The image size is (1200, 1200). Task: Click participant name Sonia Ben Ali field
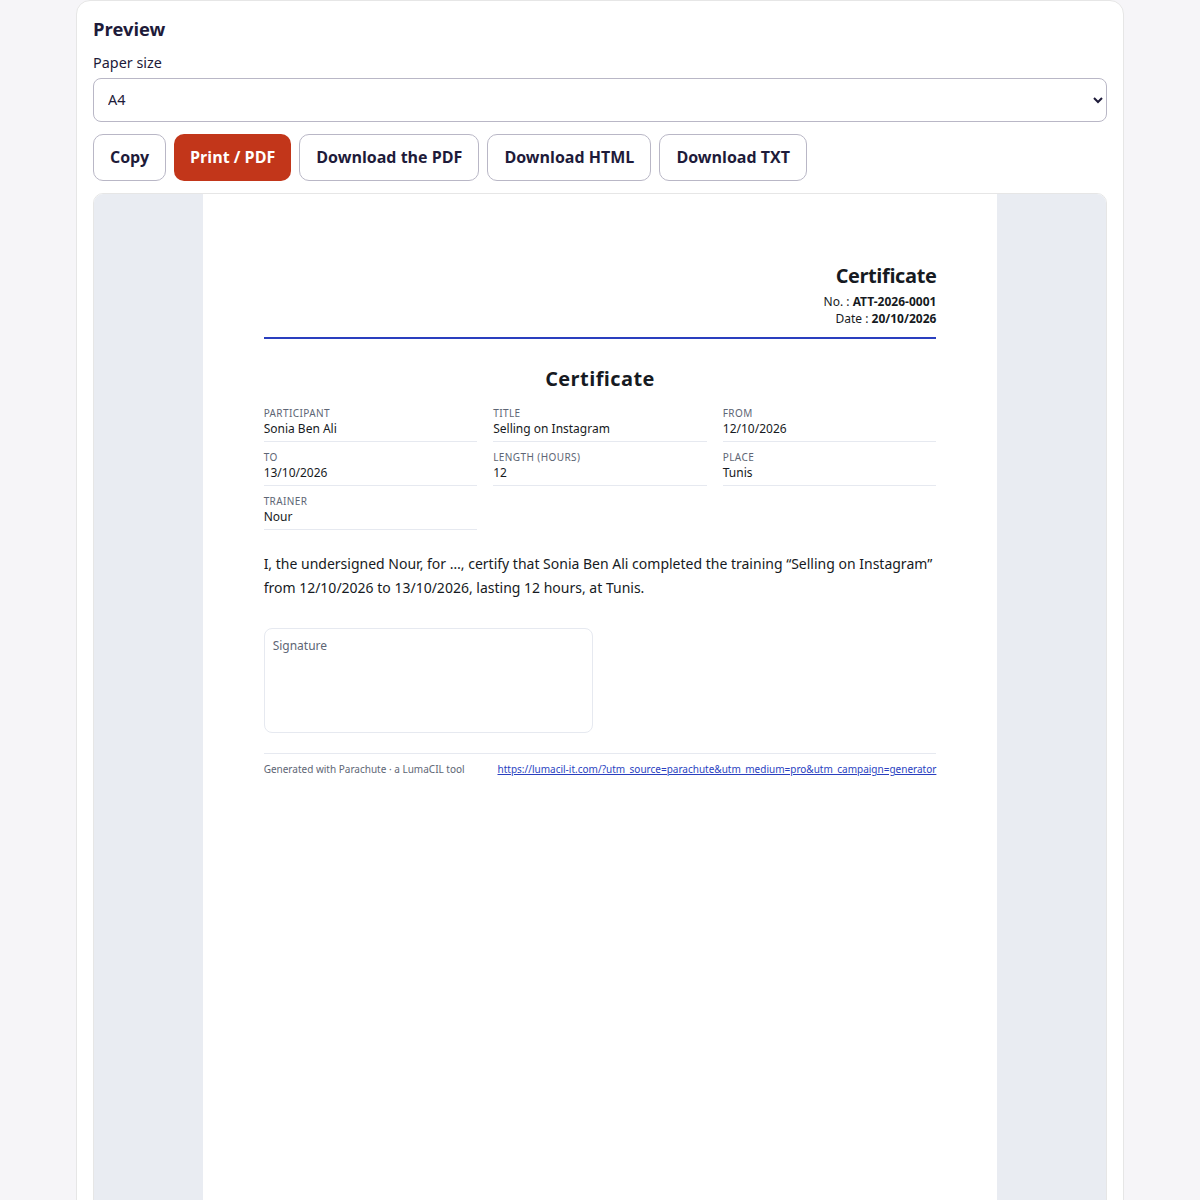(300, 428)
